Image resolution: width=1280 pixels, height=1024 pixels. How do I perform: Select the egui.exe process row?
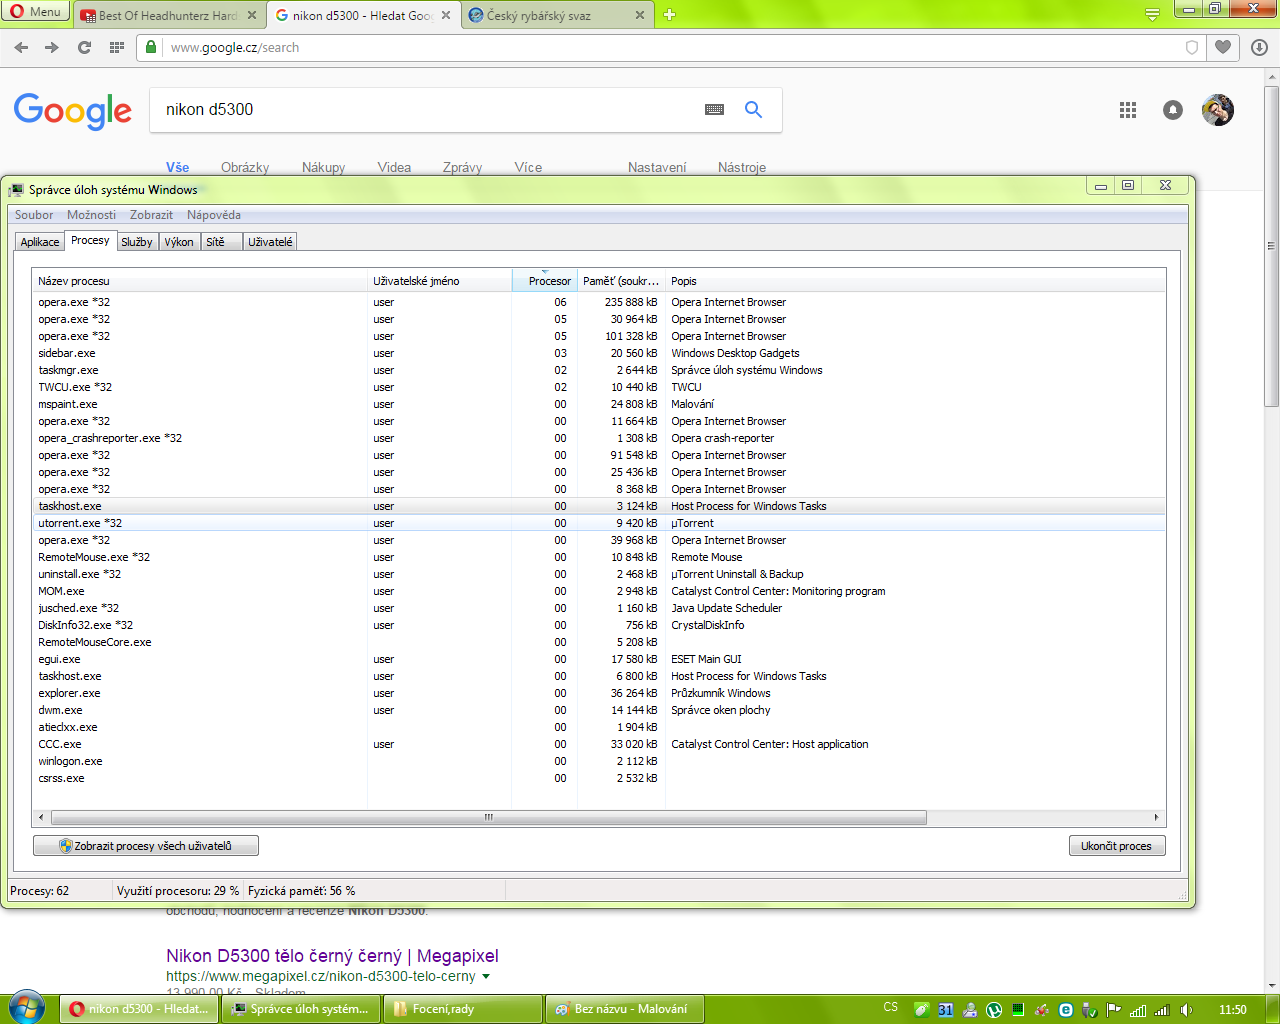click(598, 659)
